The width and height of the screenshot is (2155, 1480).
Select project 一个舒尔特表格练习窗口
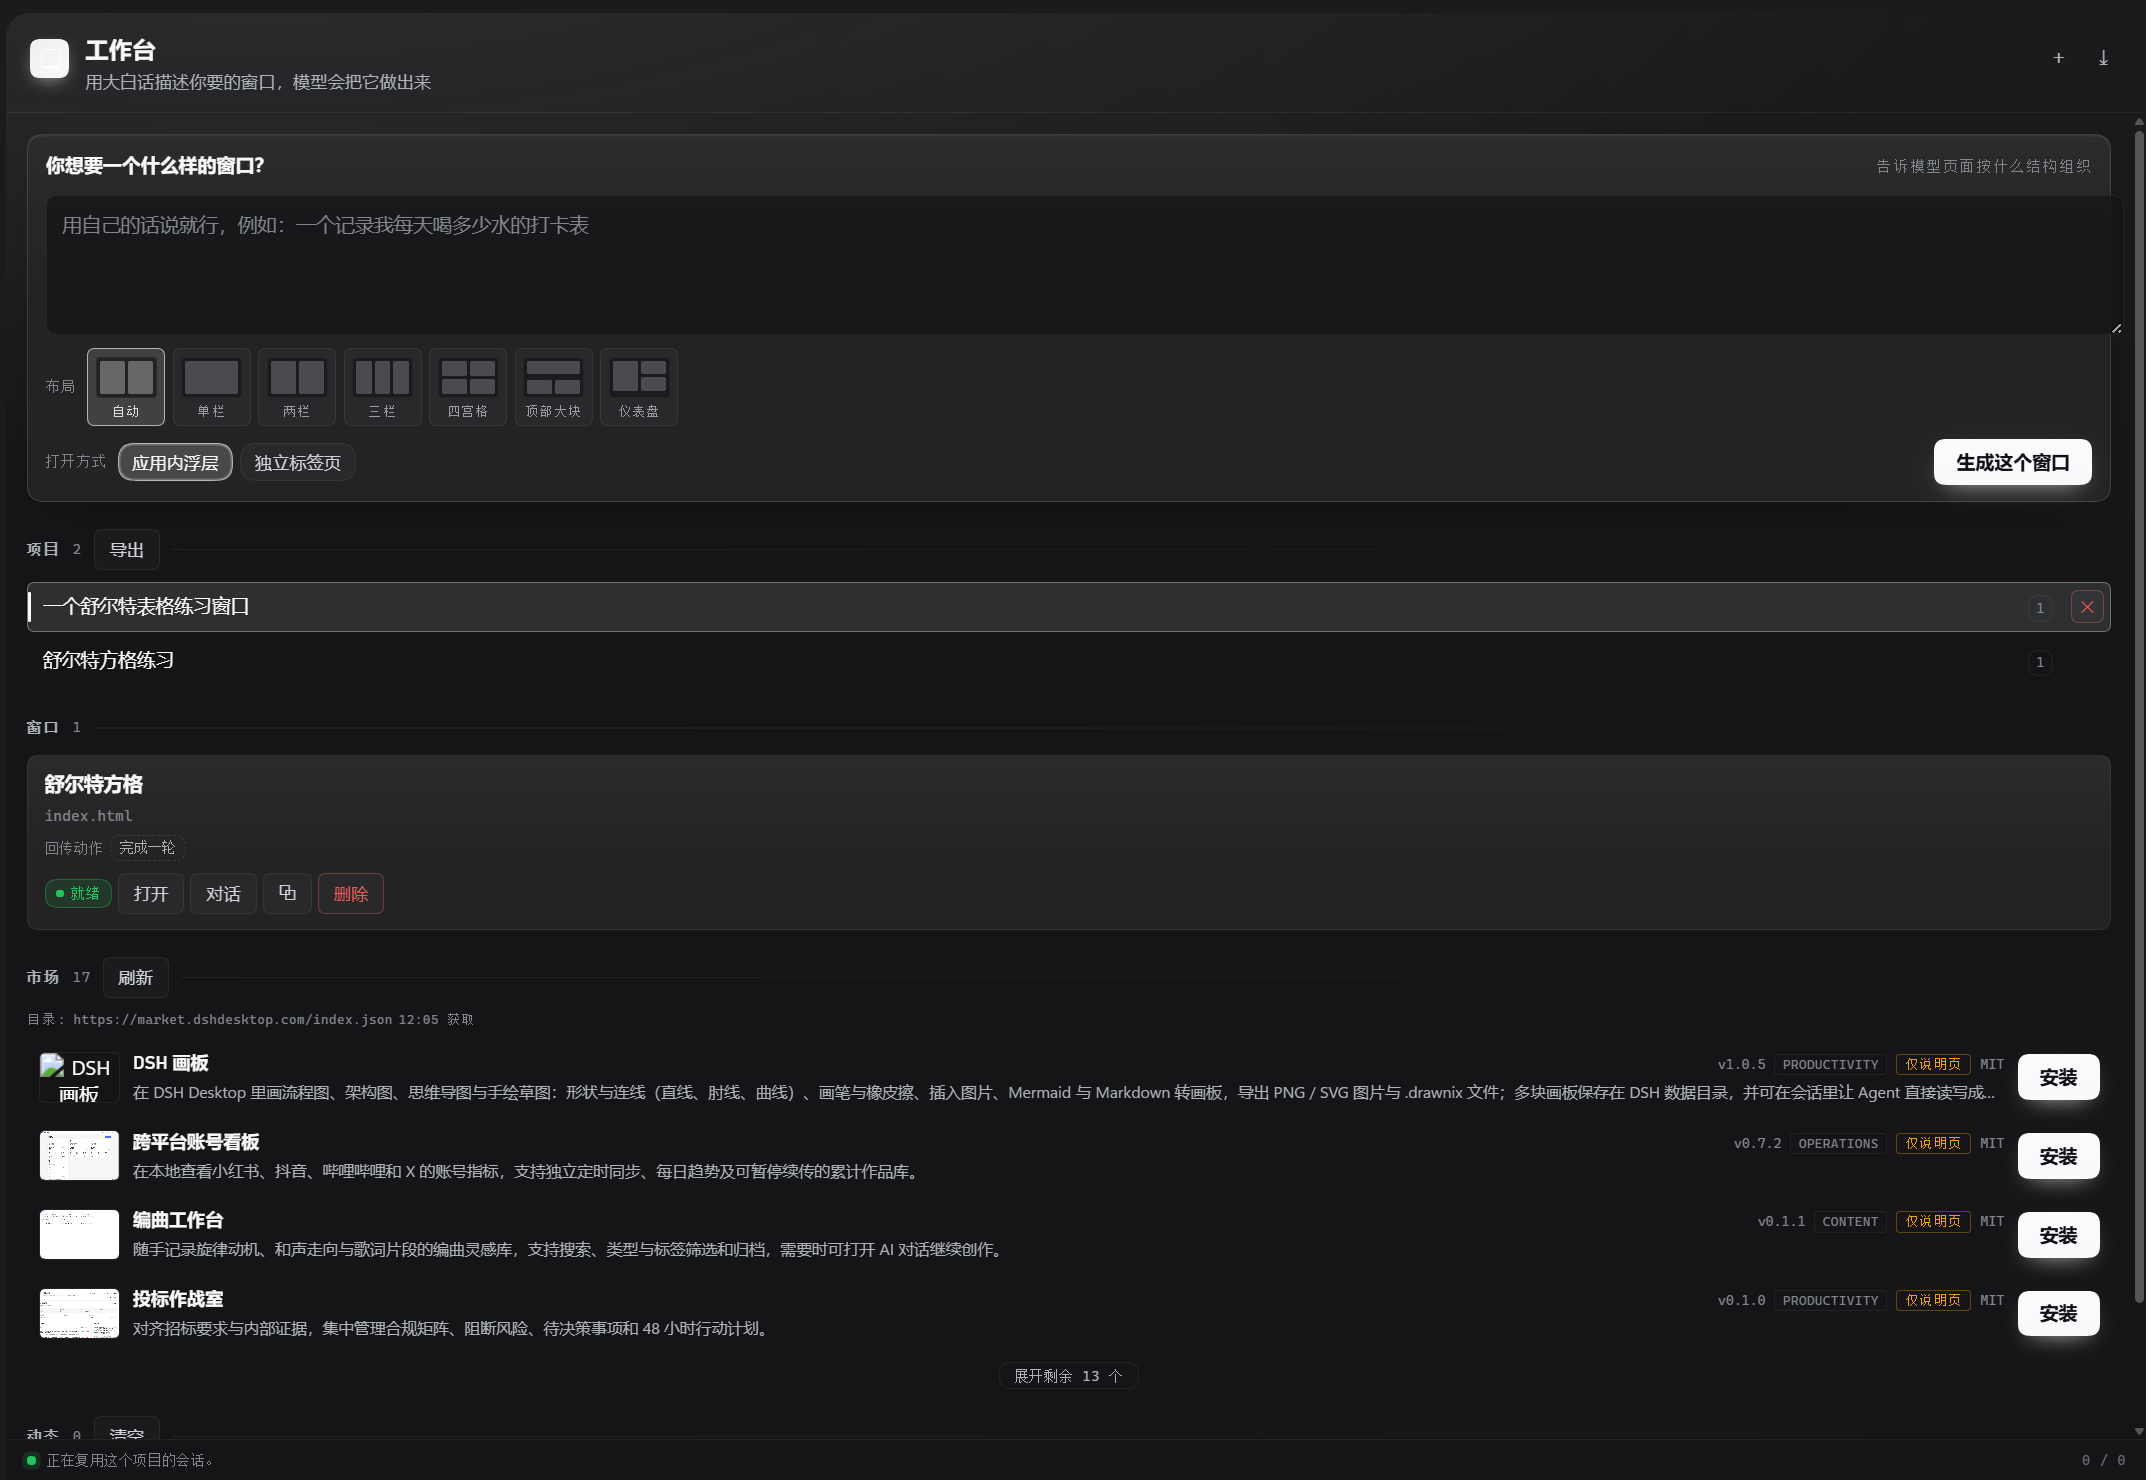point(1068,607)
